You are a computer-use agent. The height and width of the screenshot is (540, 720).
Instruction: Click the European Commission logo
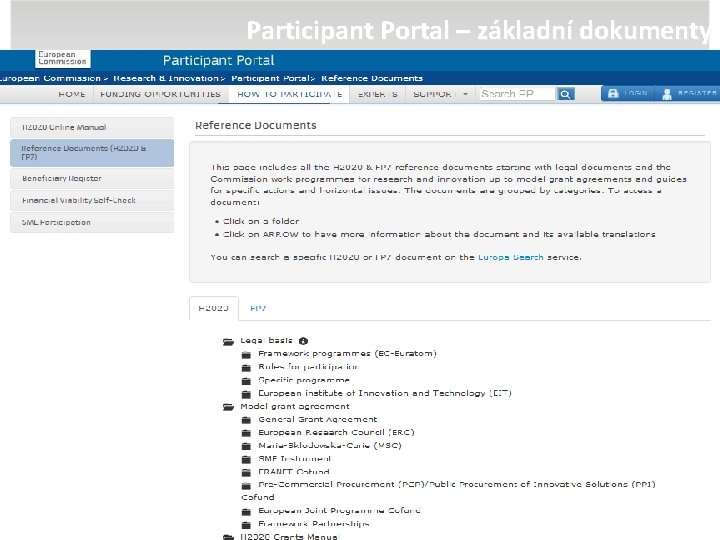62,58
